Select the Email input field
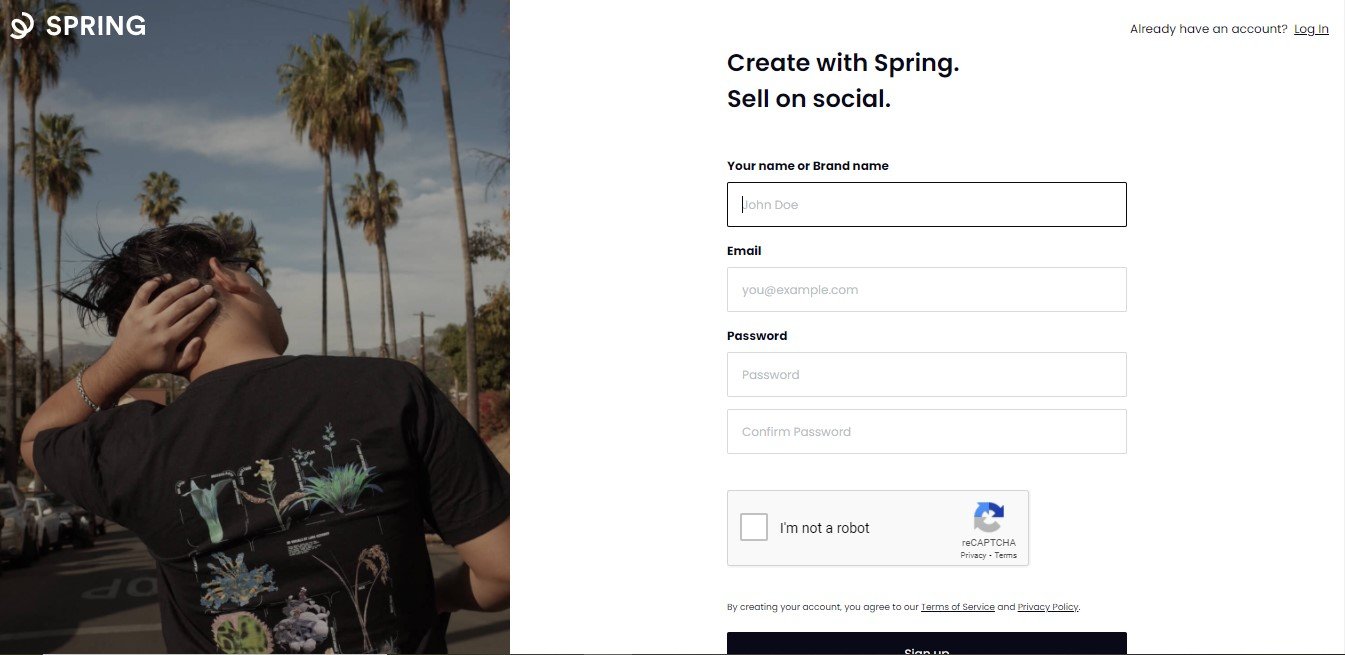This screenshot has height=655, width=1345. (x=926, y=289)
